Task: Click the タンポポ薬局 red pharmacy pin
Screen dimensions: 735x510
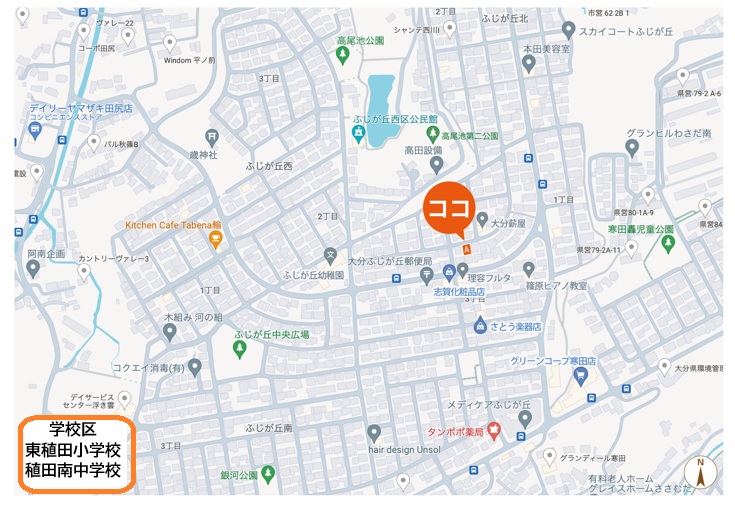Action: click(494, 431)
